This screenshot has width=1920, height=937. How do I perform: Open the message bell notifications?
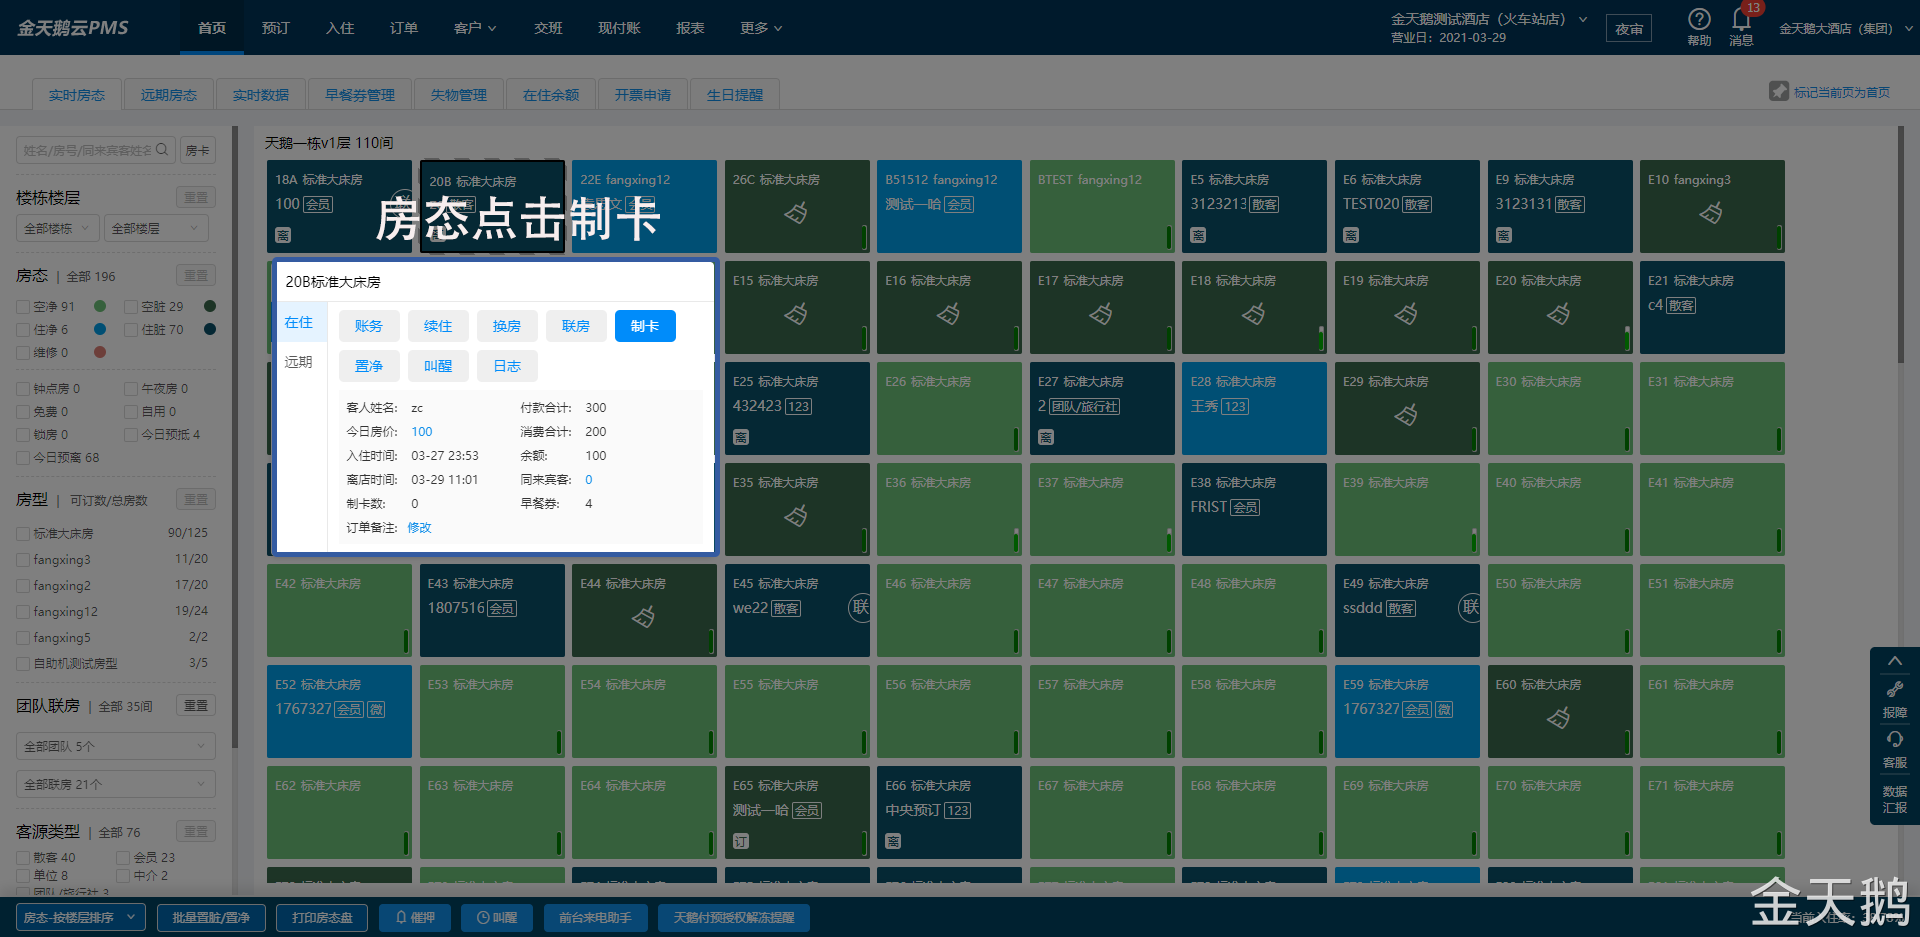[1741, 19]
